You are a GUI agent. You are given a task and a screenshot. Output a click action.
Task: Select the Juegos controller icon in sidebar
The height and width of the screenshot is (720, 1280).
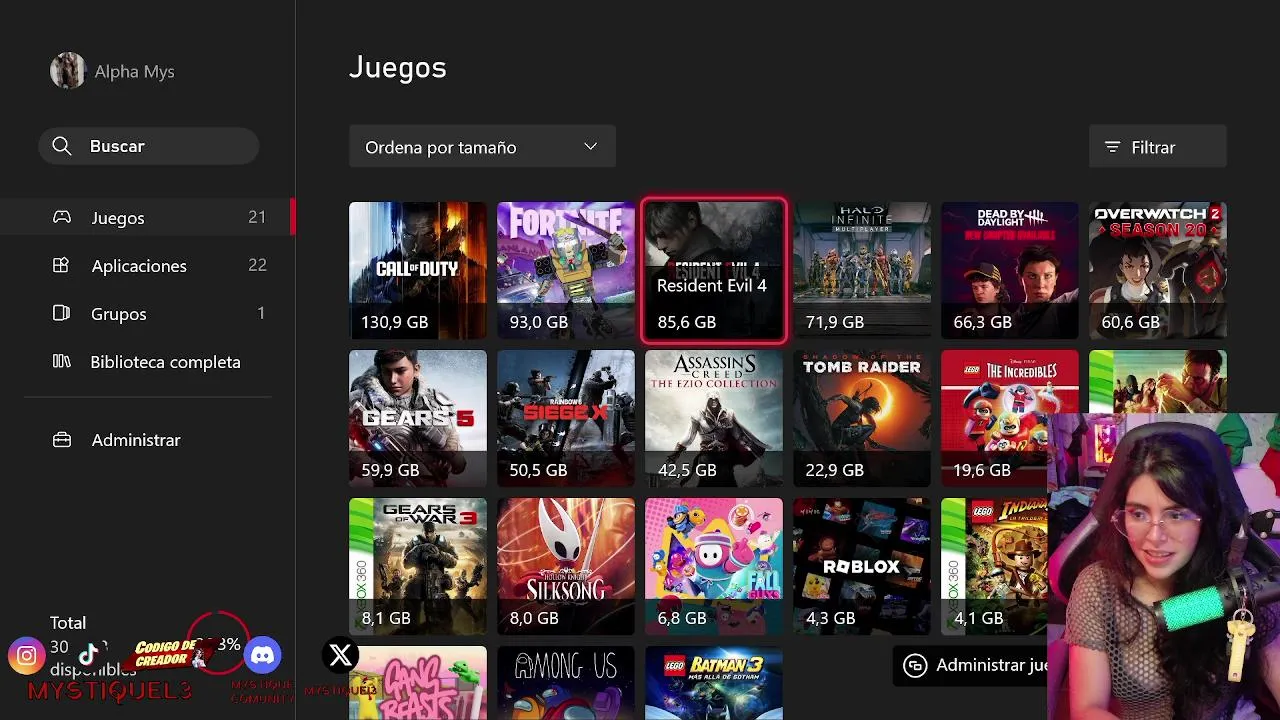(62, 217)
